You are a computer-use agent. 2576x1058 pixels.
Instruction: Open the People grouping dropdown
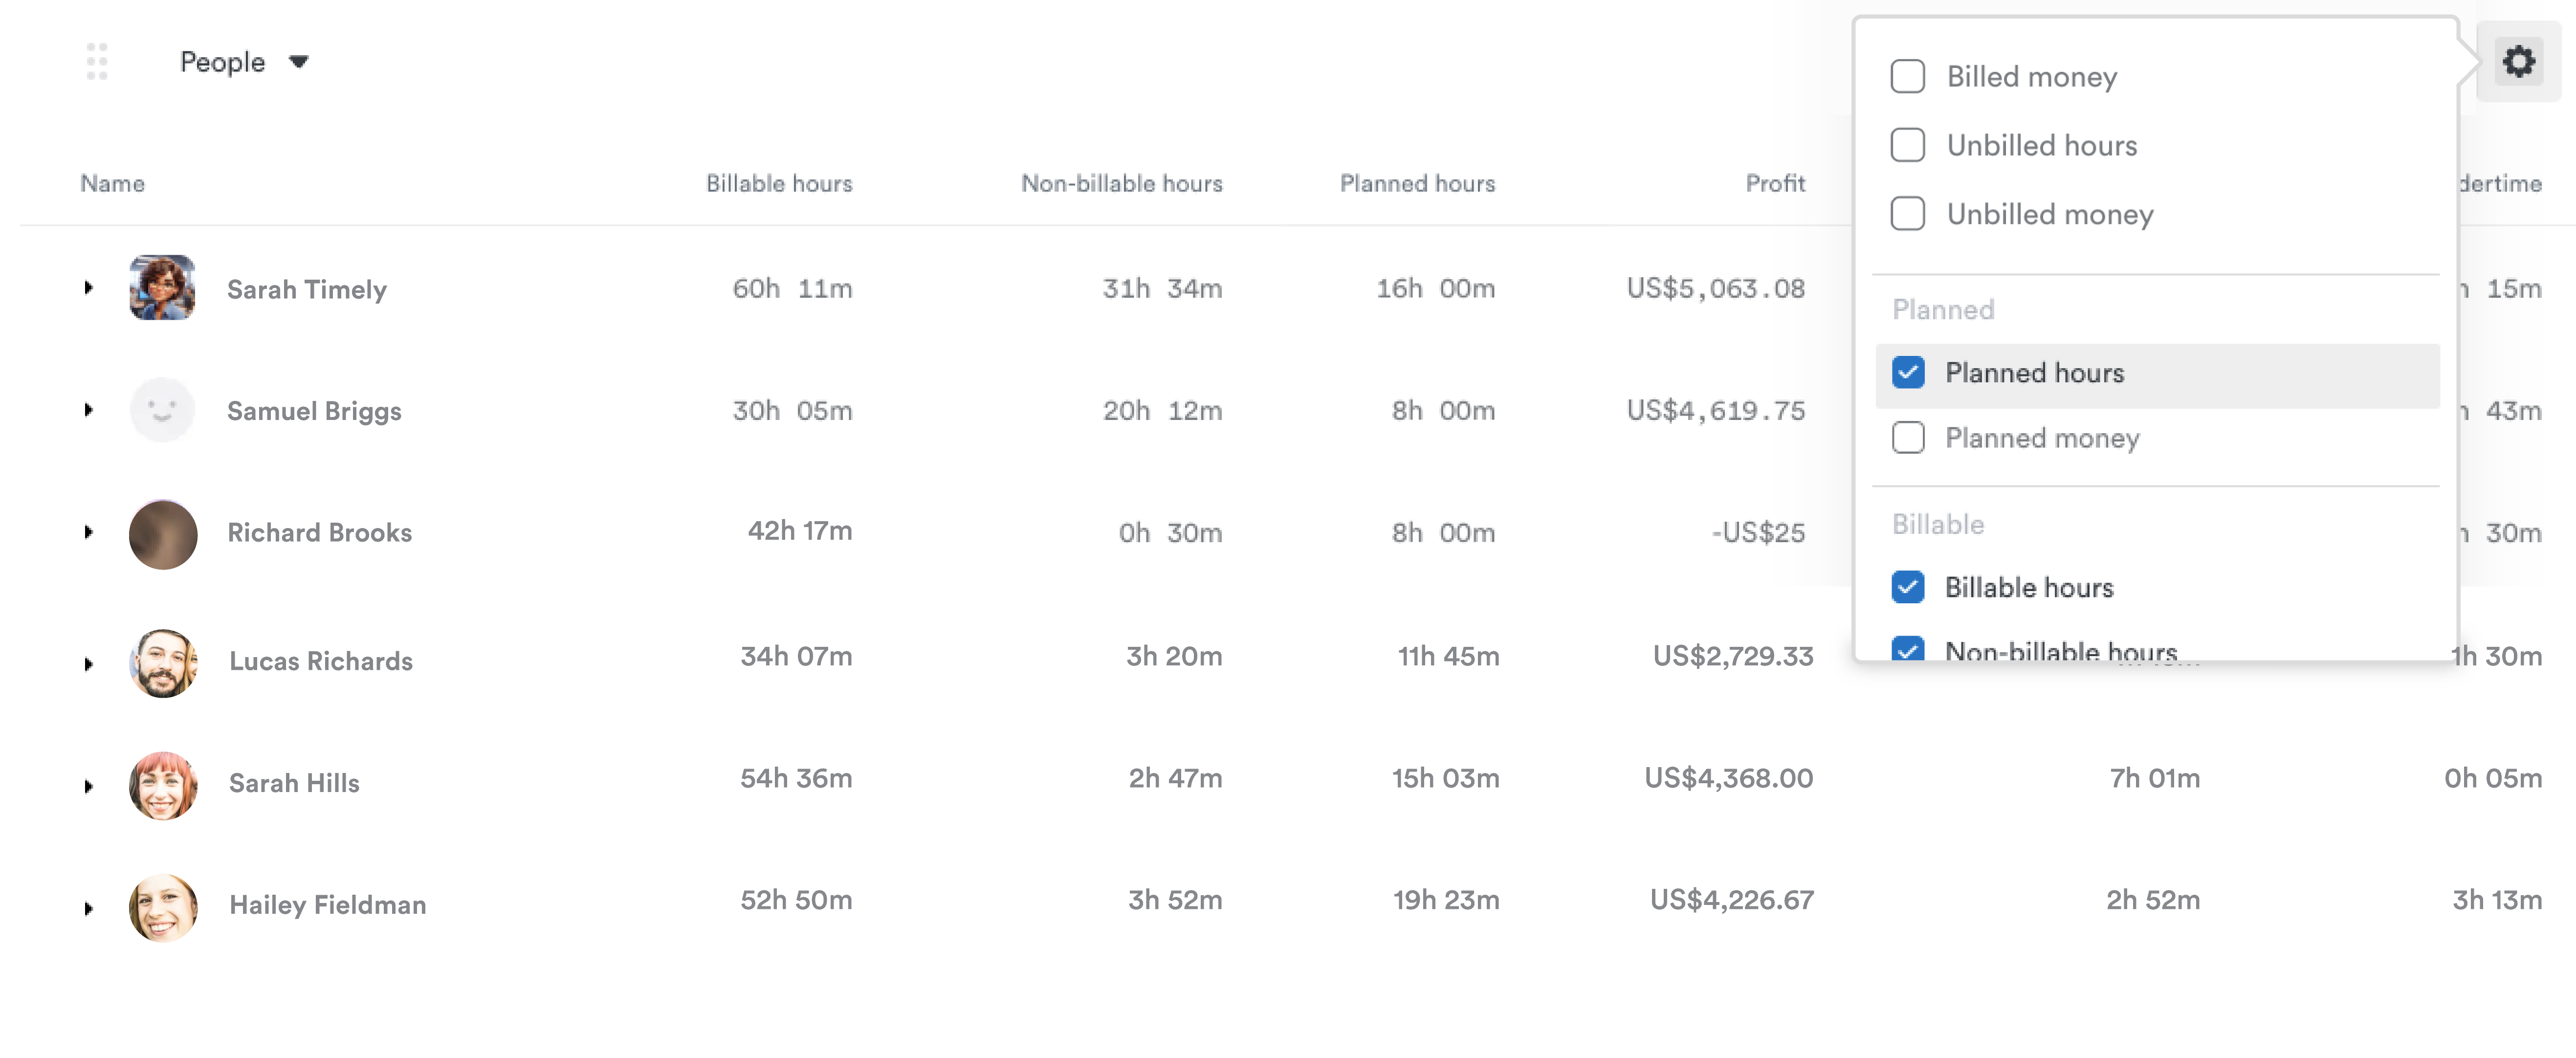[x=244, y=62]
